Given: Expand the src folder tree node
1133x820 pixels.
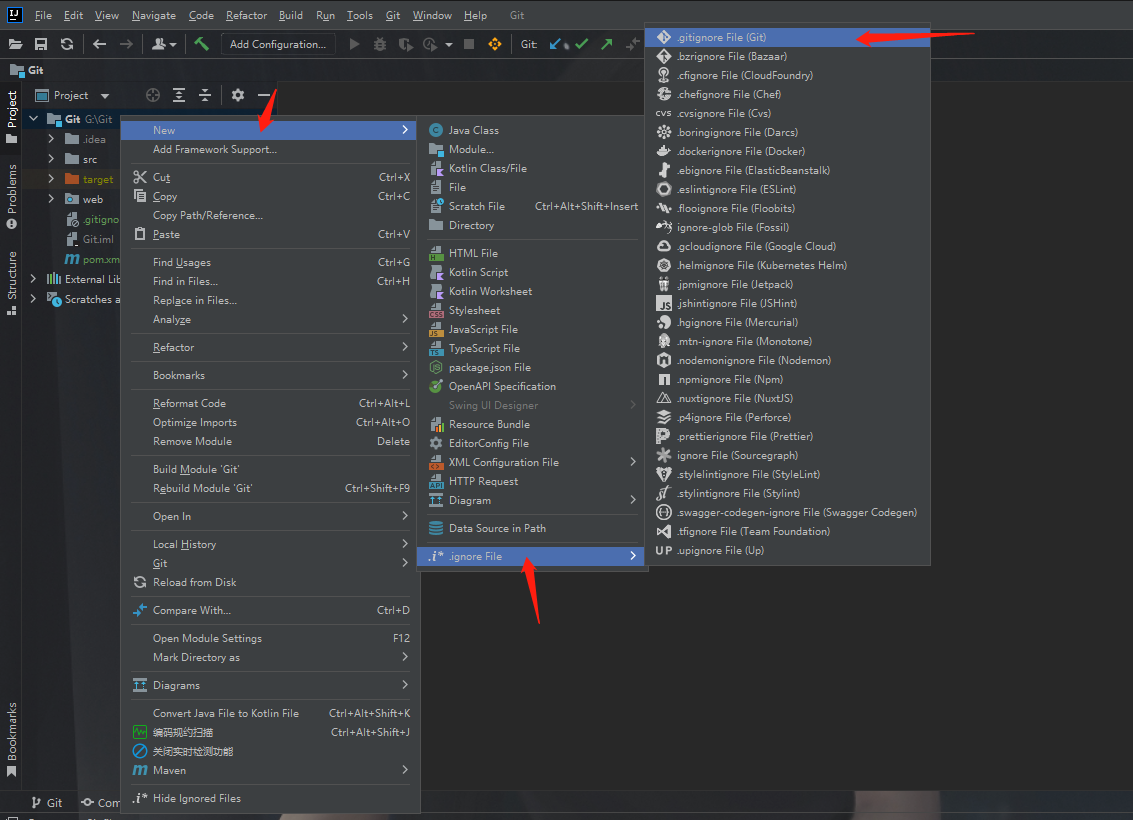Looking at the screenshot, I should pyautogui.click(x=51, y=159).
